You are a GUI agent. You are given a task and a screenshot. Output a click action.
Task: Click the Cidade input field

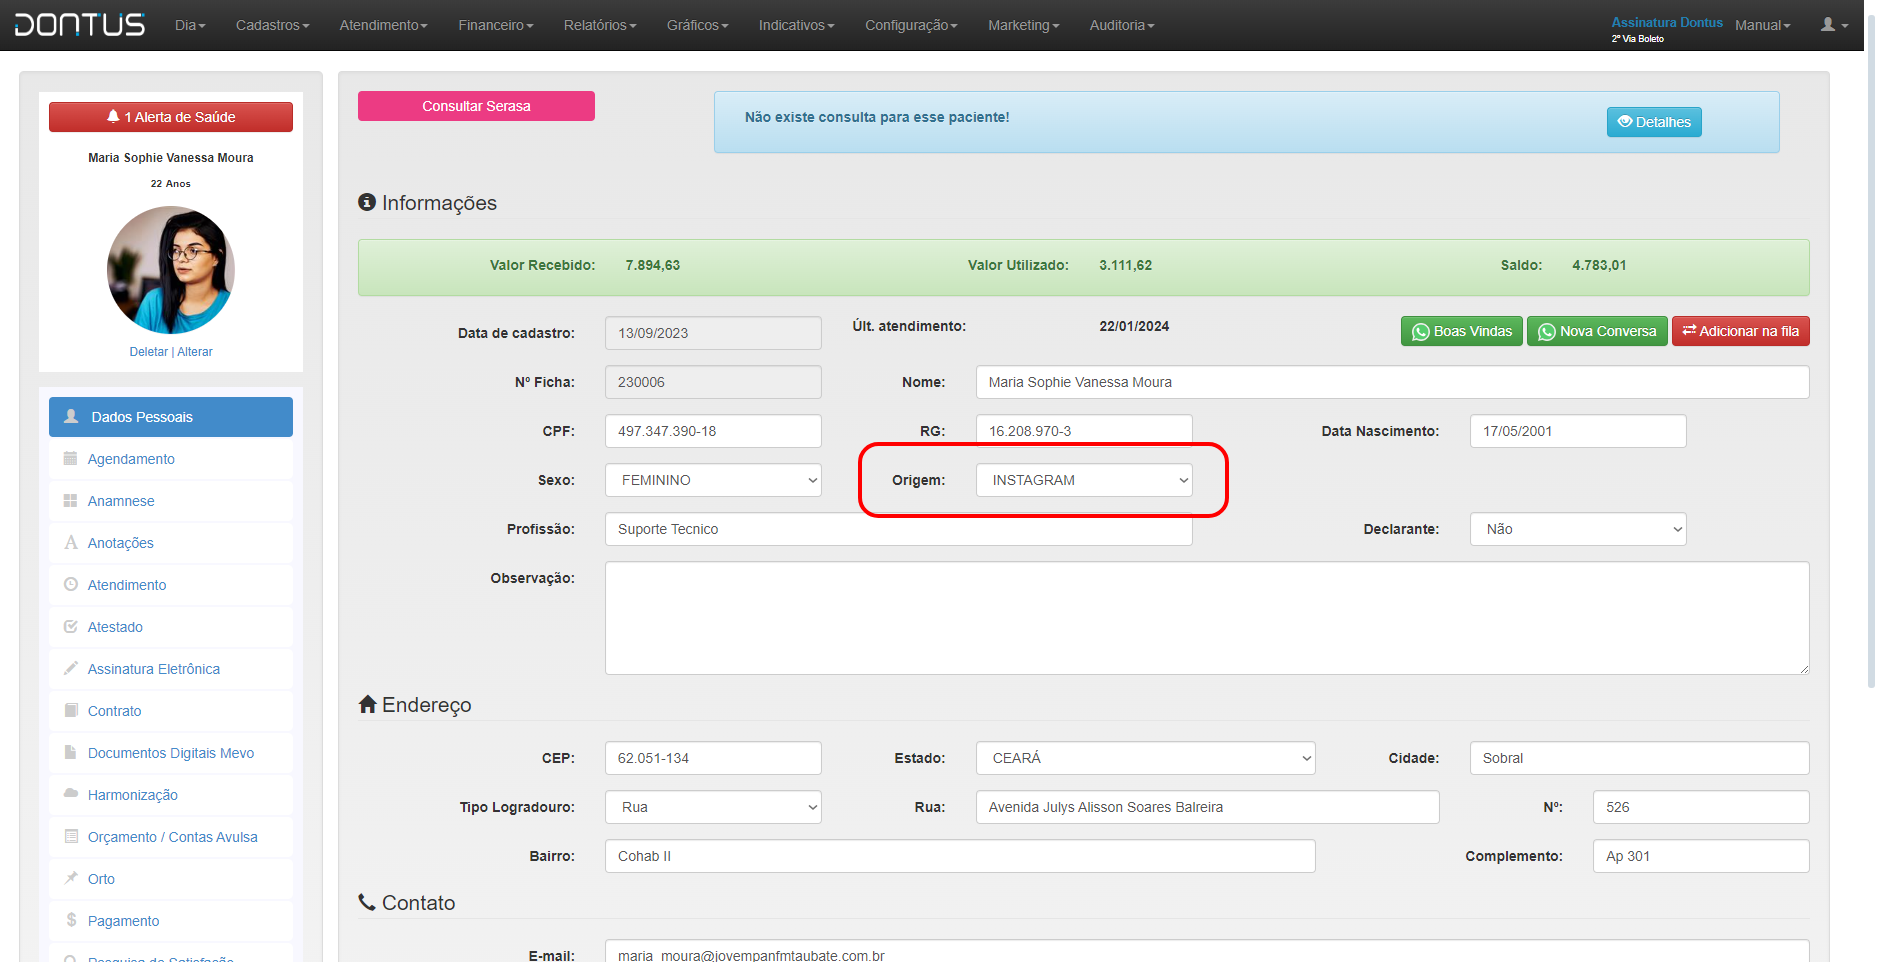[x=1639, y=758]
